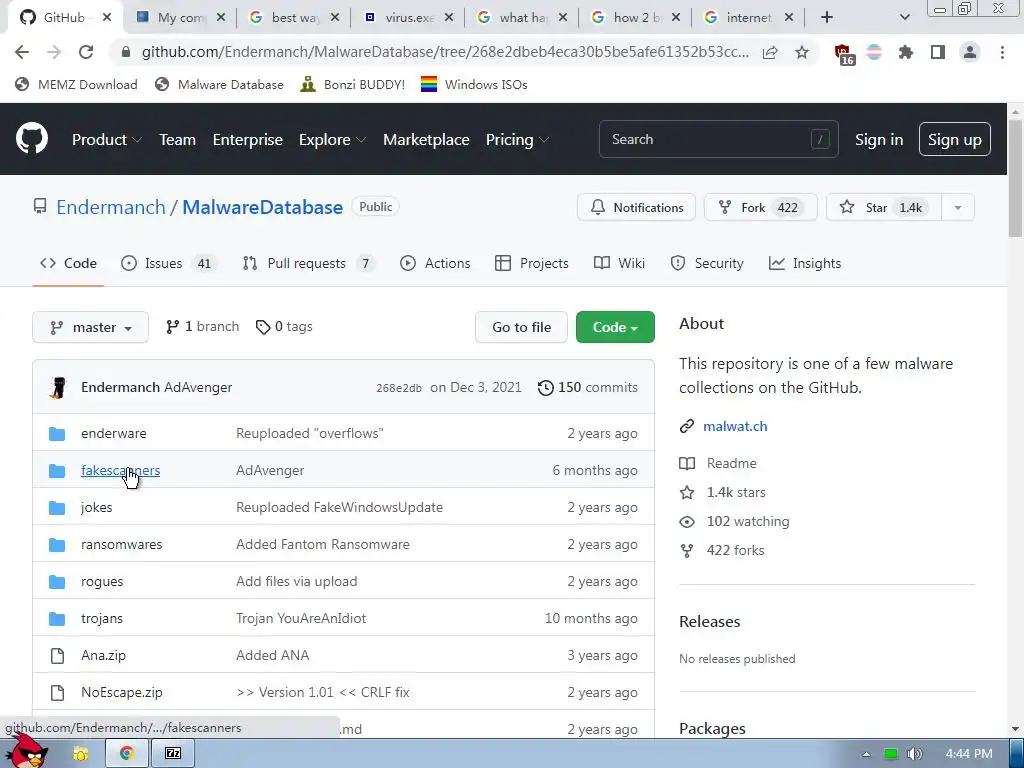Click the enderware folder icon
1024x768 pixels.
point(57,434)
